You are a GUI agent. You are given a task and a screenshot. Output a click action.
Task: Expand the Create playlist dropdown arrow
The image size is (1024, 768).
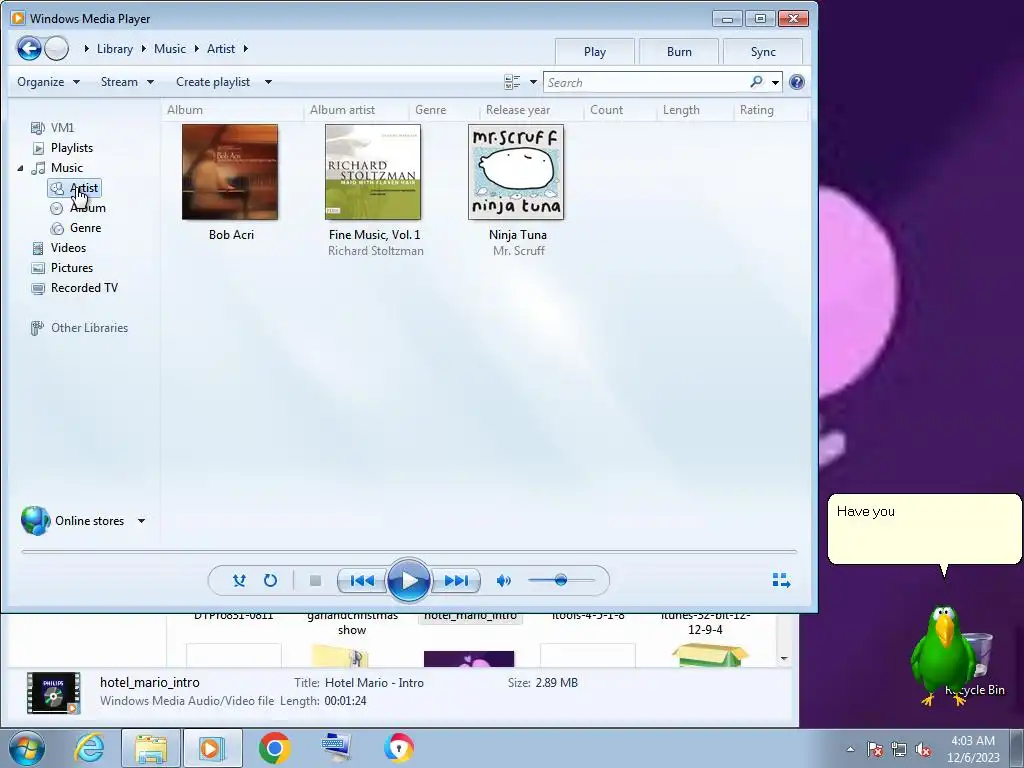(268, 82)
